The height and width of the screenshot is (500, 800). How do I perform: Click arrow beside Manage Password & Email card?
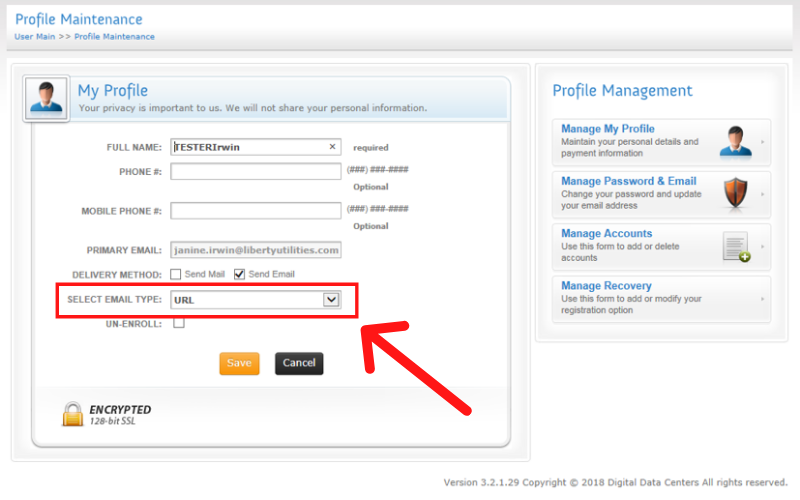pos(762,194)
